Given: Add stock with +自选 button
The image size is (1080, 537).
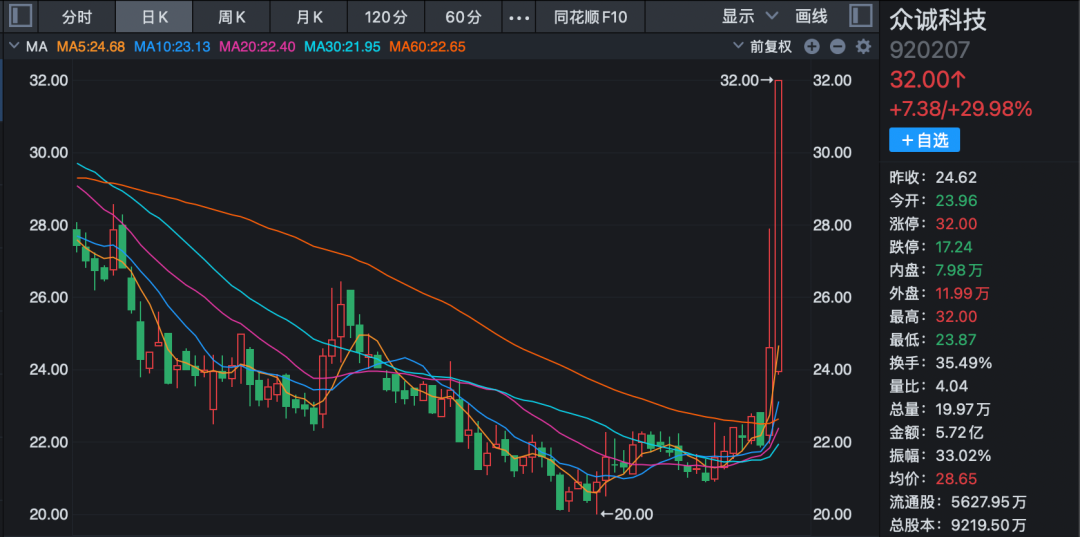Looking at the screenshot, I should click(924, 140).
